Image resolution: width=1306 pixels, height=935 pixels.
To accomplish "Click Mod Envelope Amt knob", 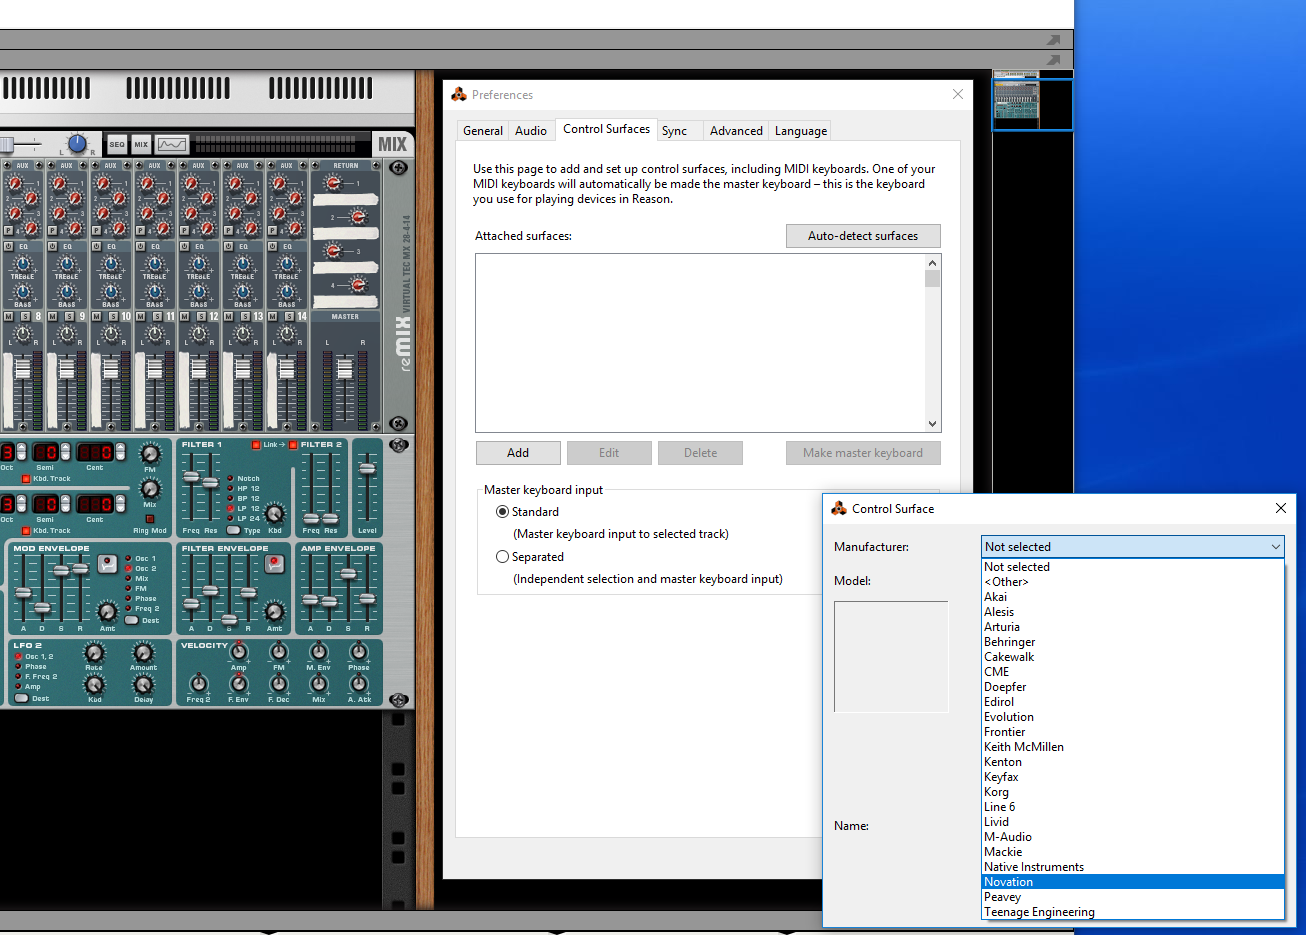I will point(107,612).
